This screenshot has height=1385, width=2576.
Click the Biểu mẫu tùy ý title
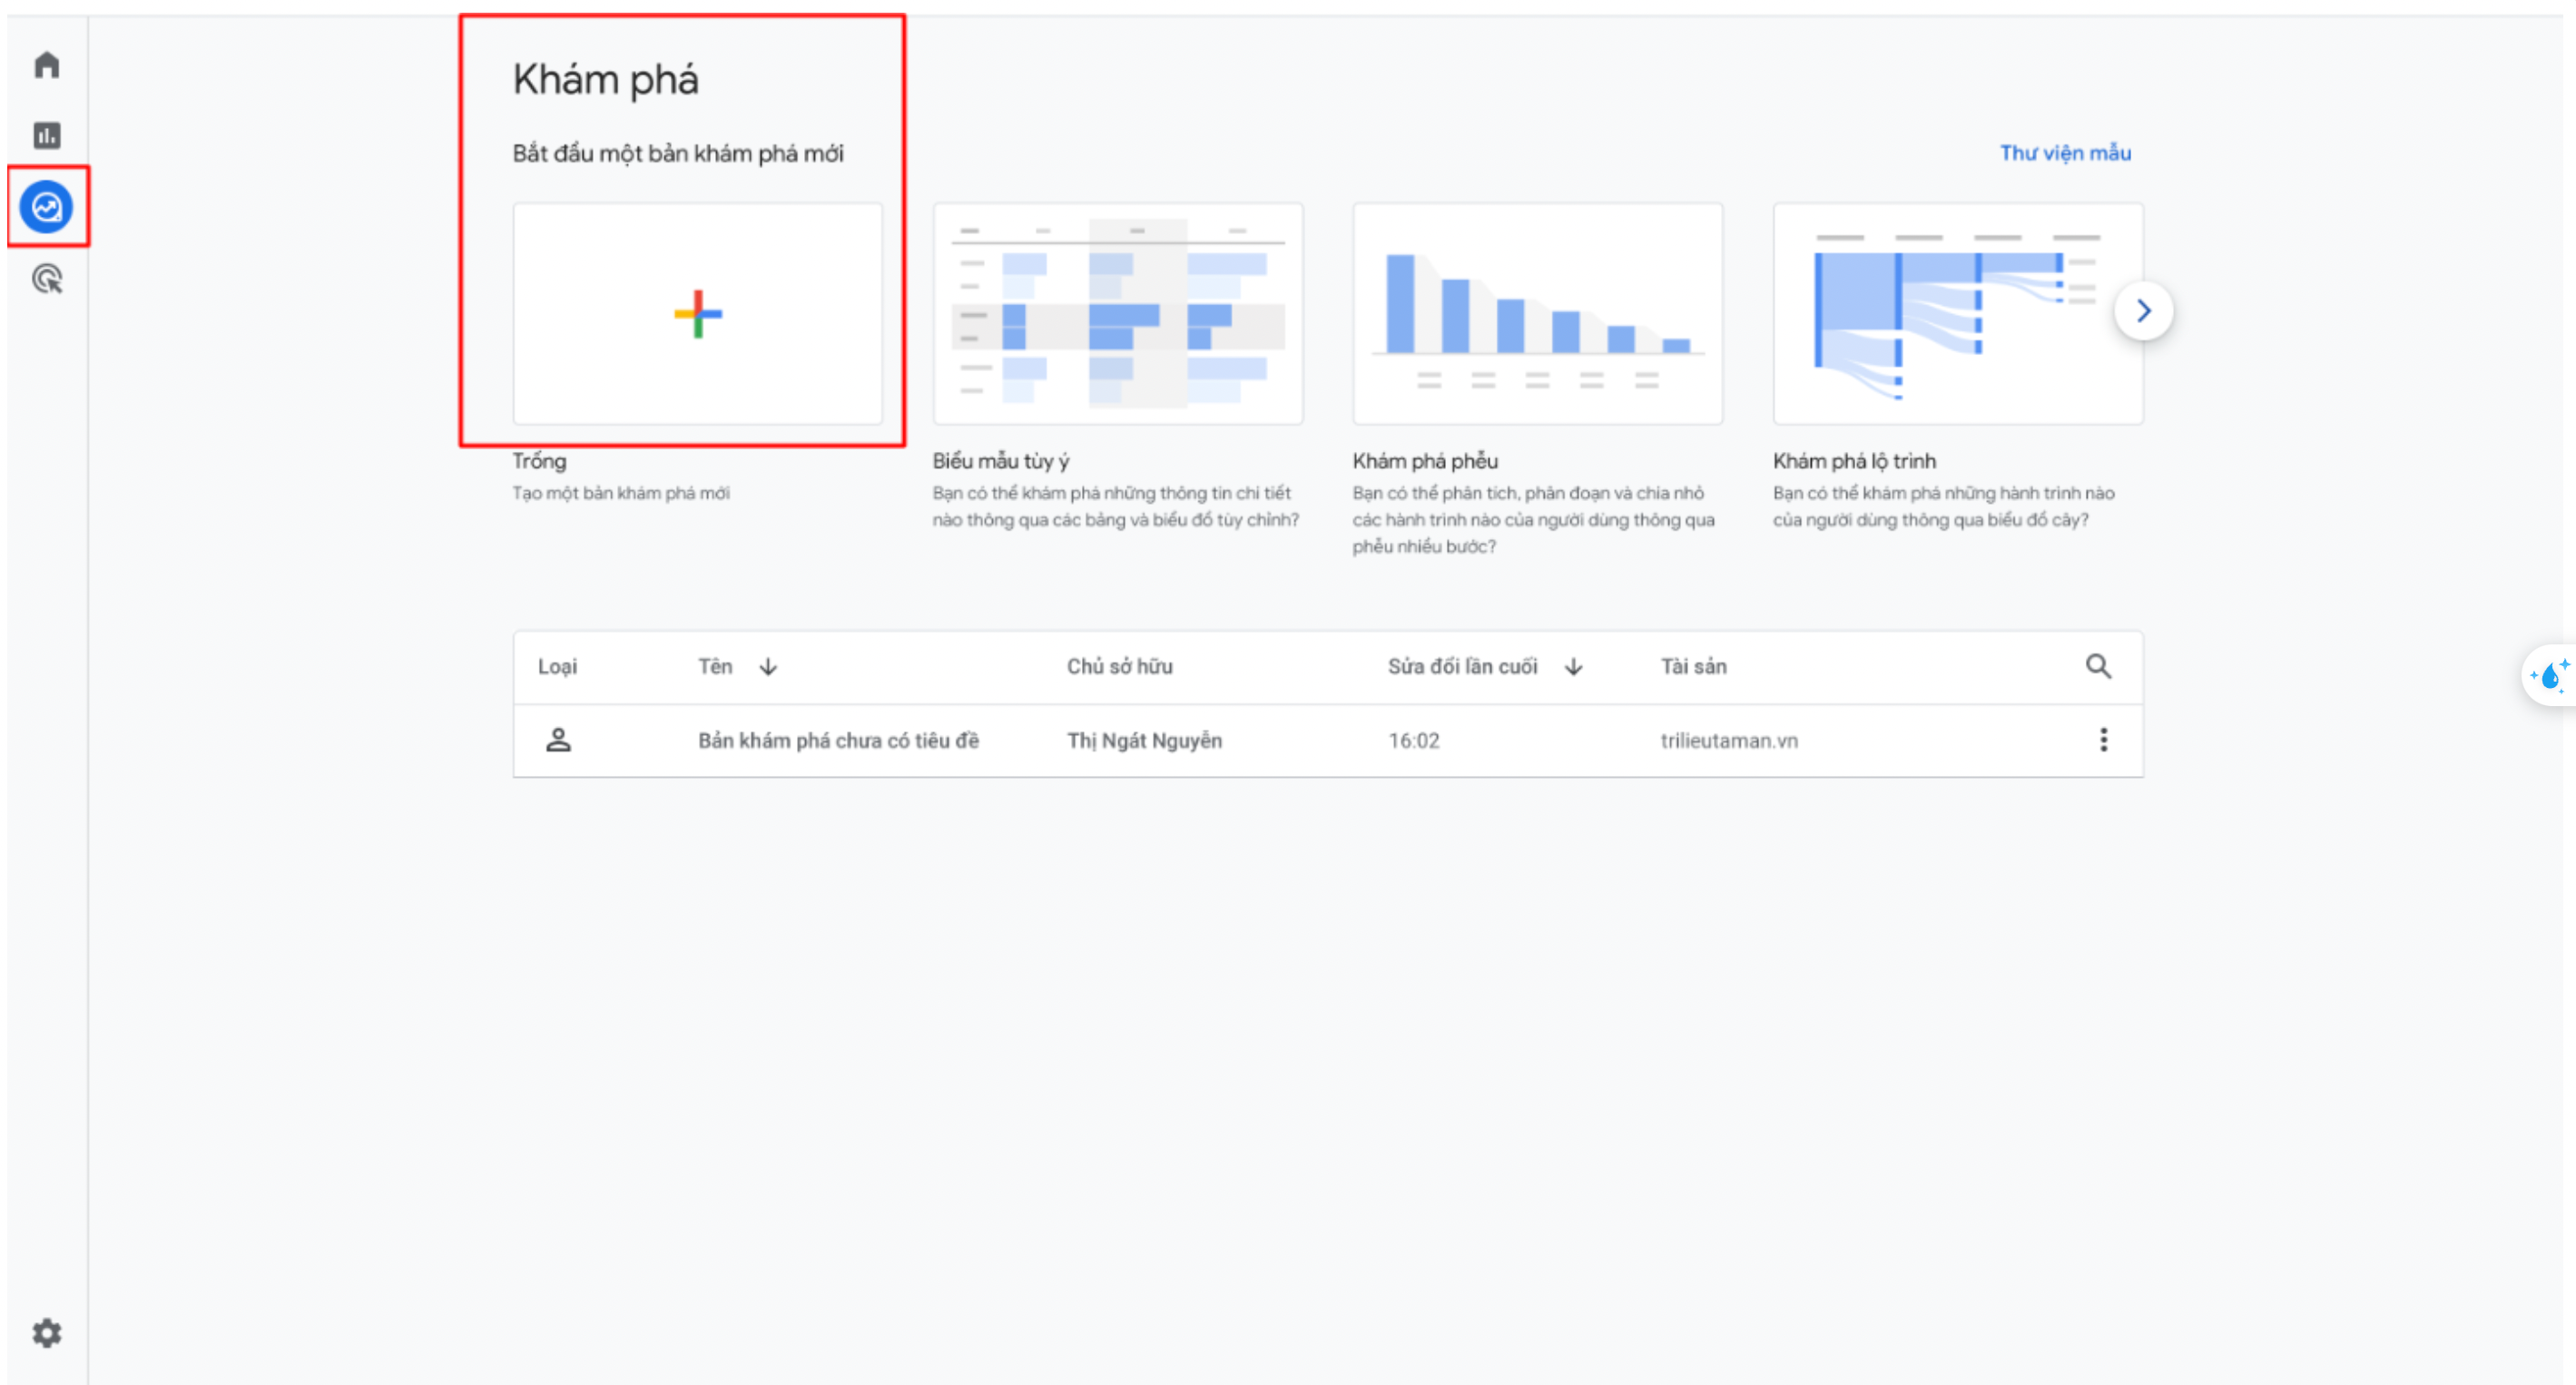tap(1001, 461)
